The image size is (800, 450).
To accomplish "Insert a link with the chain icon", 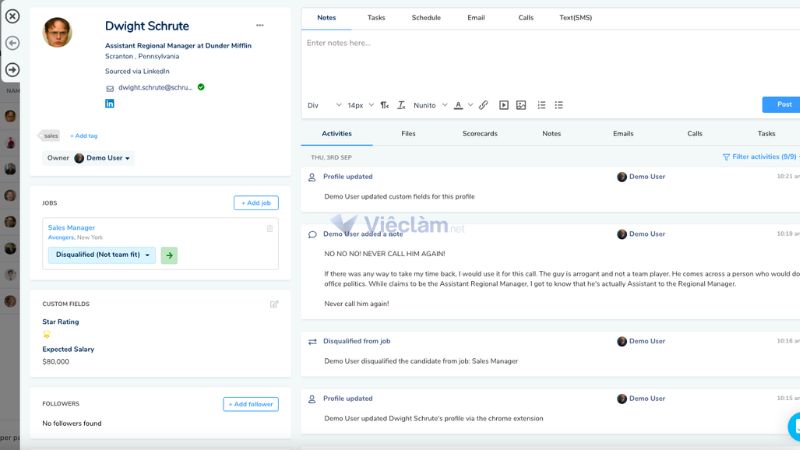I will click(x=483, y=105).
